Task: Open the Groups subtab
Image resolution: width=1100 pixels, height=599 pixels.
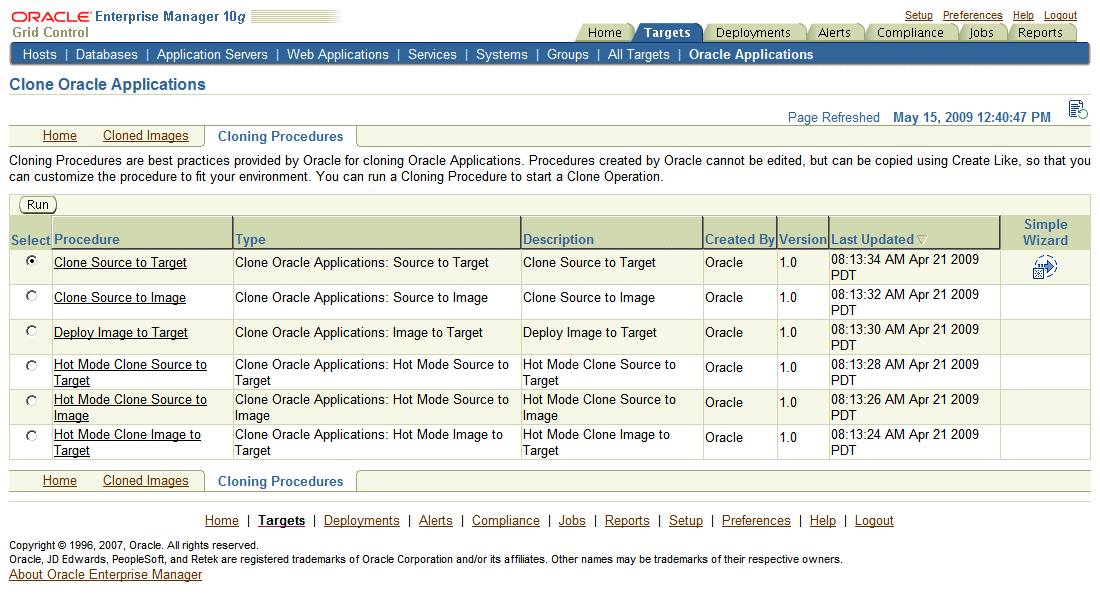Action: (x=568, y=54)
